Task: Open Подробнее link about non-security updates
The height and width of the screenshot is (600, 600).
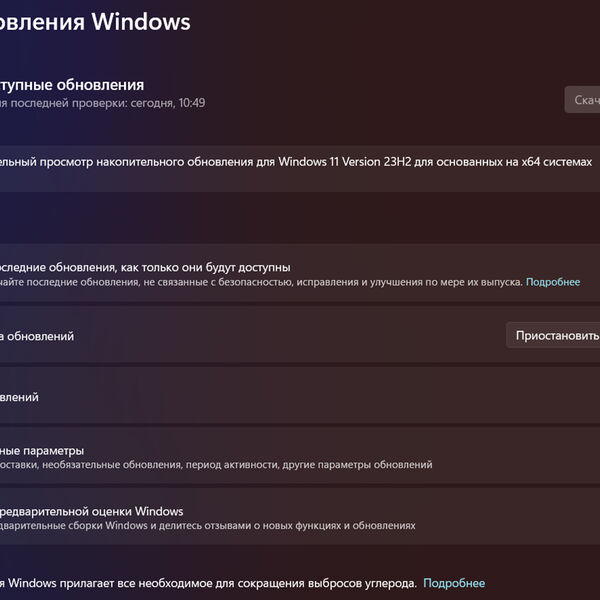Action: 553,282
